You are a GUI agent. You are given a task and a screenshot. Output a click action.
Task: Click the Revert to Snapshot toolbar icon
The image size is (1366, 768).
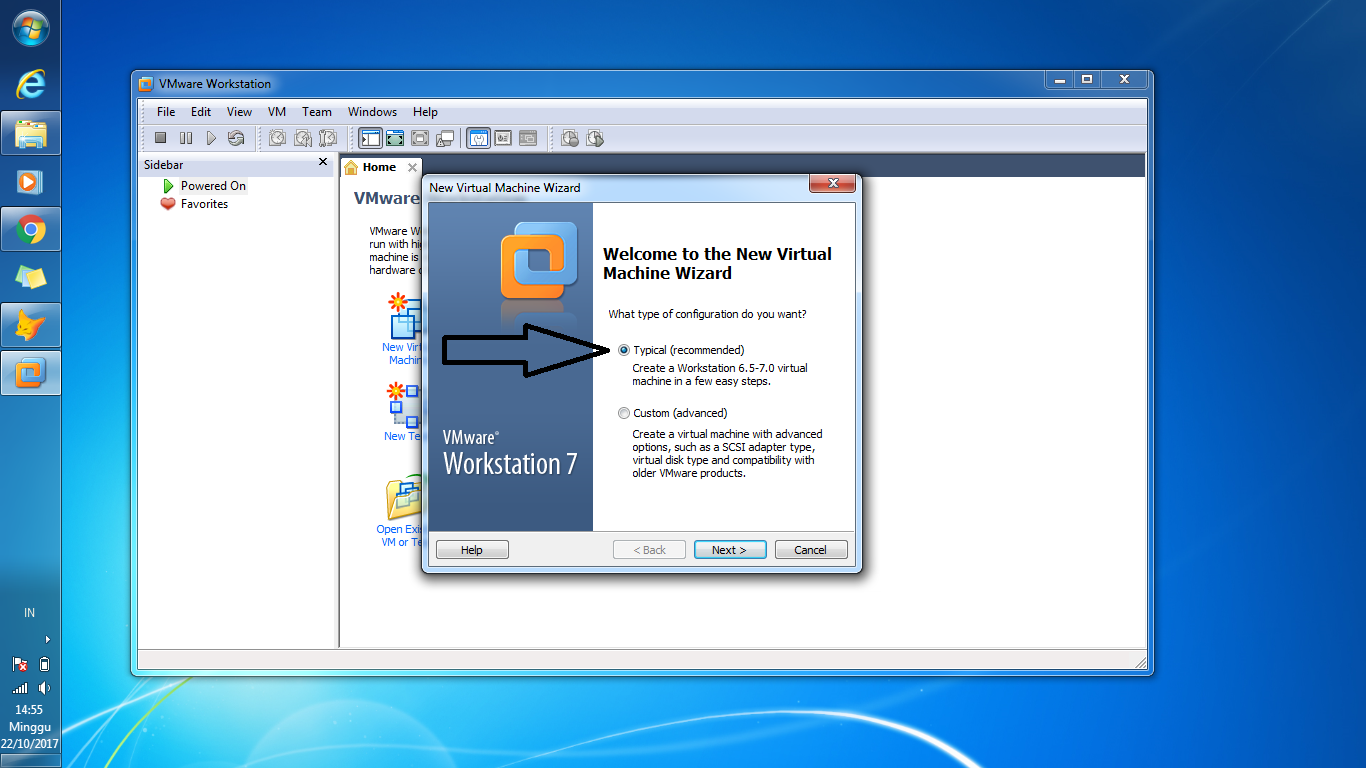[302, 138]
